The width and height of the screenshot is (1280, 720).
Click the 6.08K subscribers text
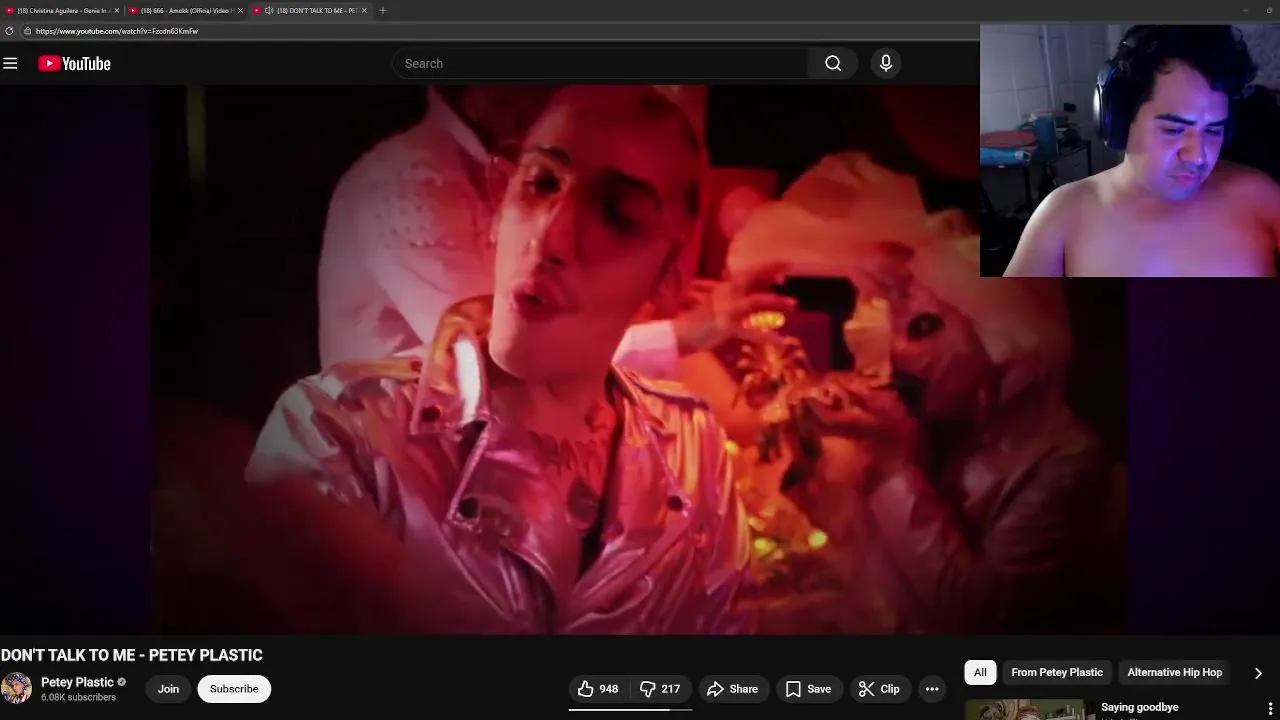pyautogui.click(x=78, y=698)
